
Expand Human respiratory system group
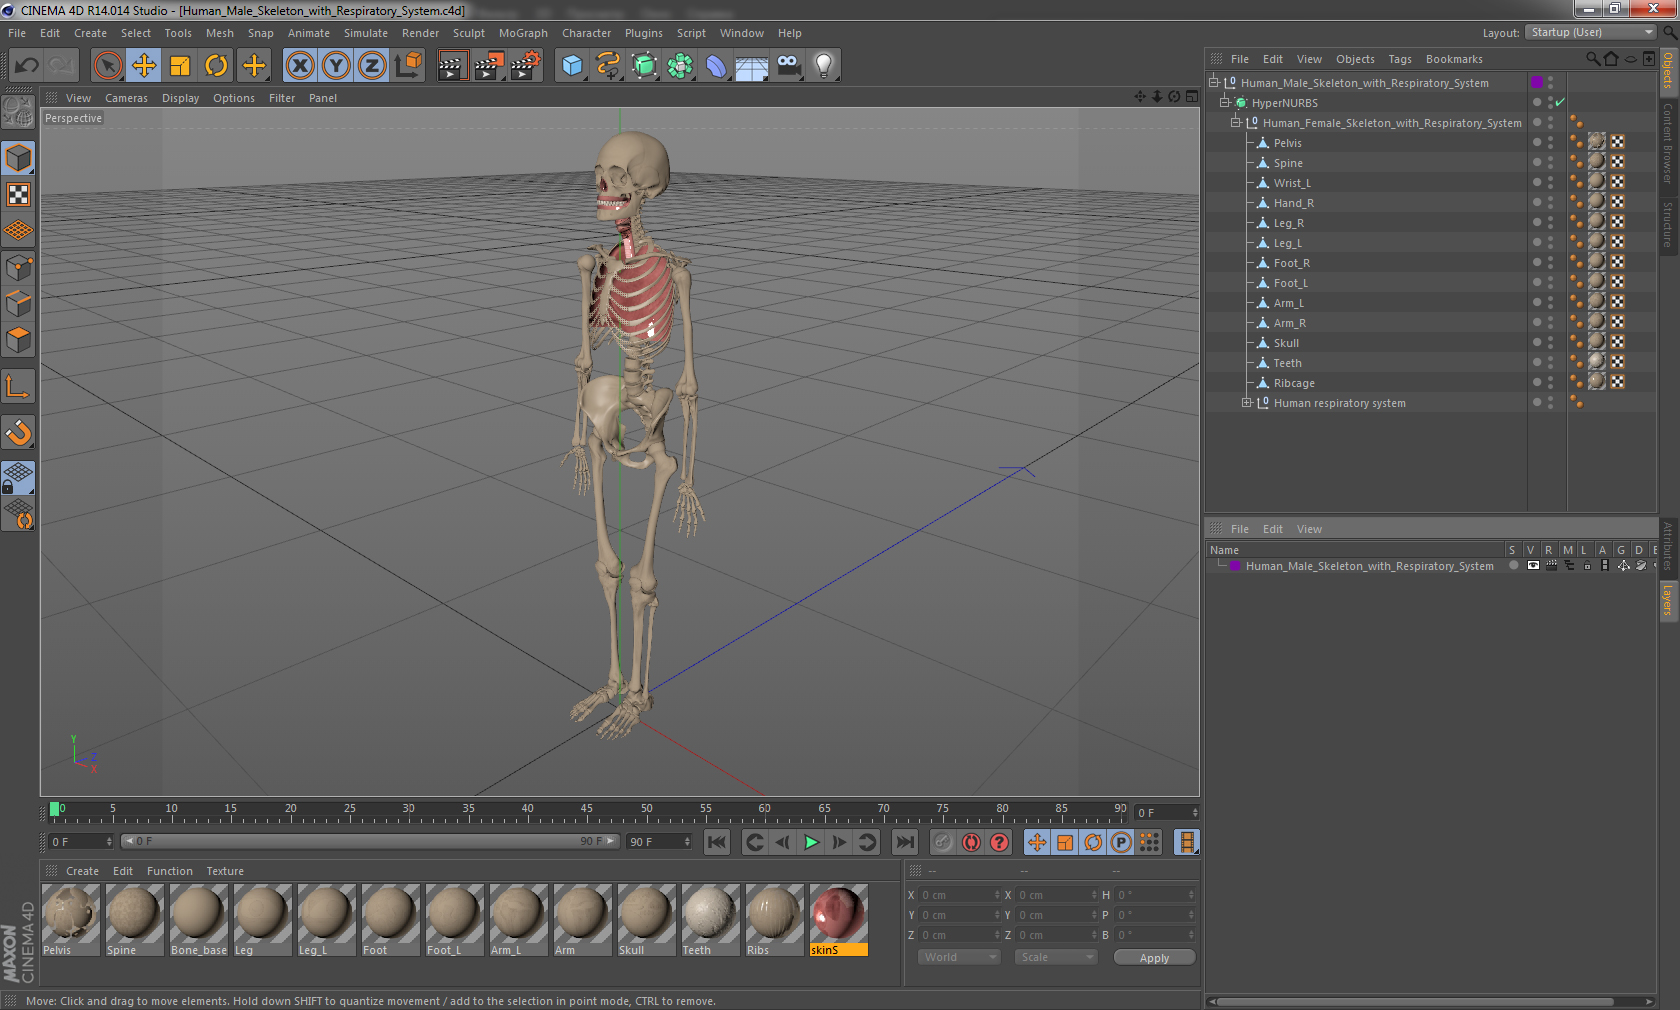[1247, 402]
